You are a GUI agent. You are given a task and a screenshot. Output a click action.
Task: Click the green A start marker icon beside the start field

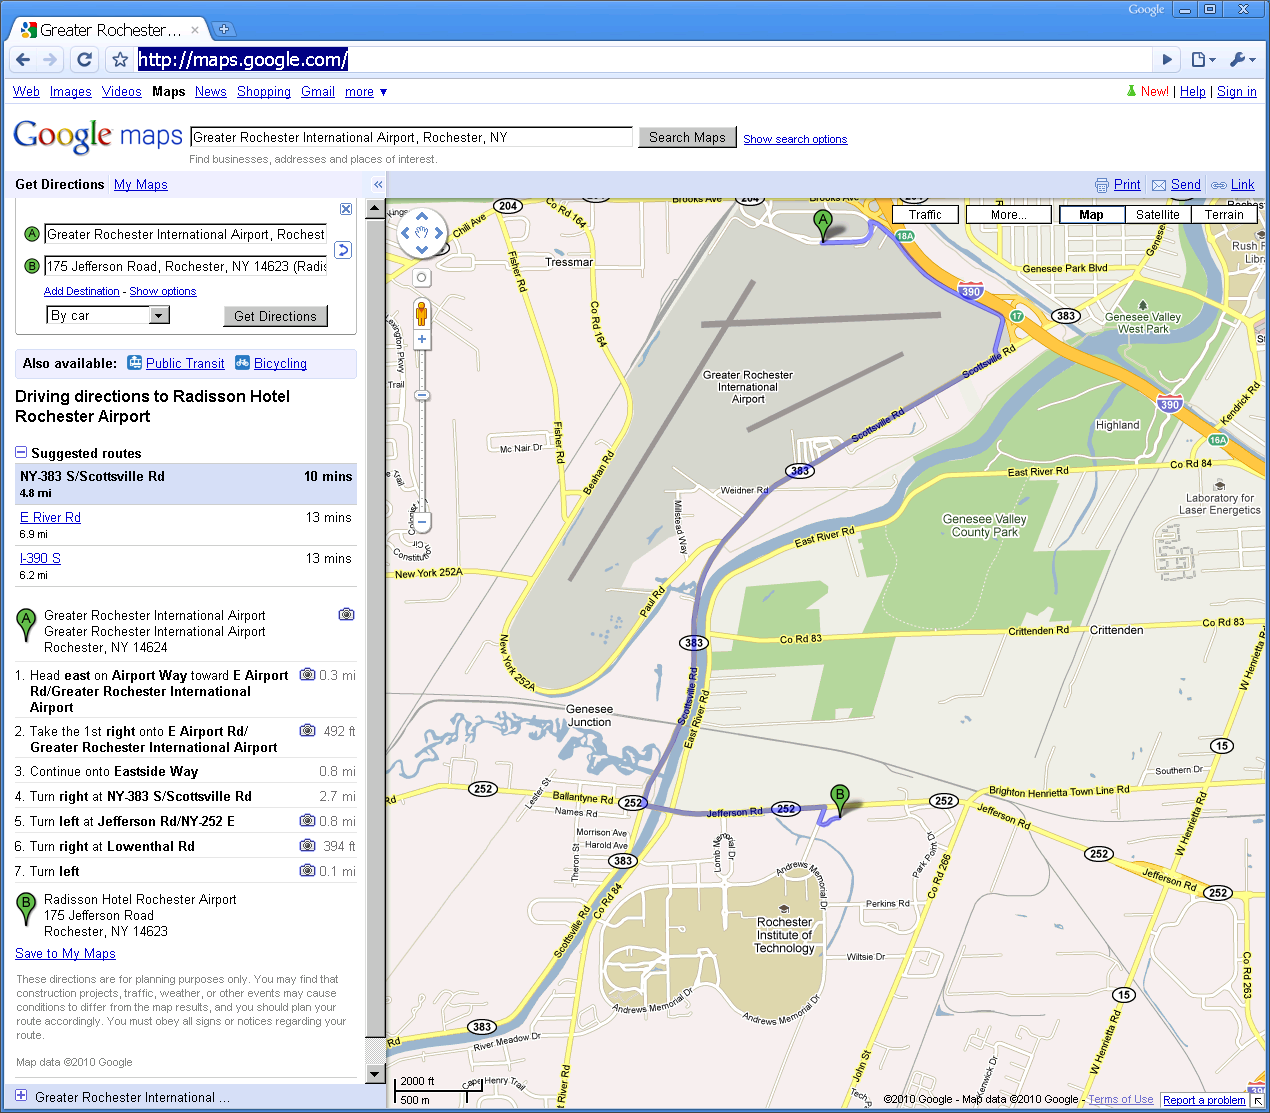tap(31, 234)
